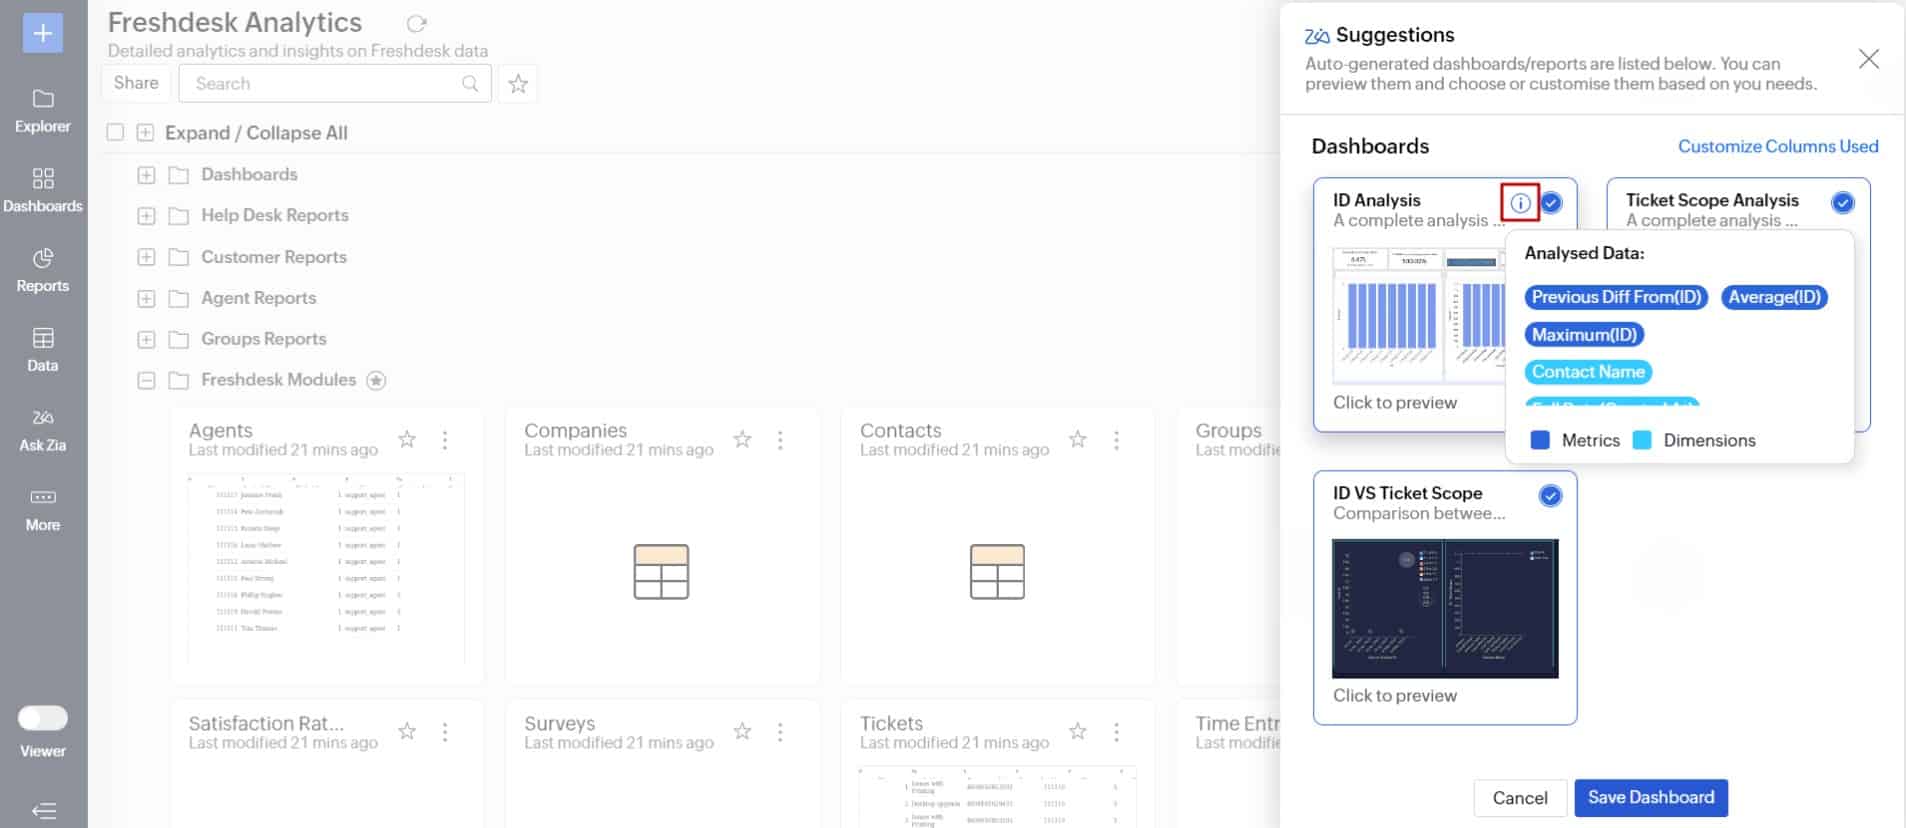The image size is (1906, 828).
Task: Click the Save Dashboard button
Action: pyautogui.click(x=1651, y=797)
